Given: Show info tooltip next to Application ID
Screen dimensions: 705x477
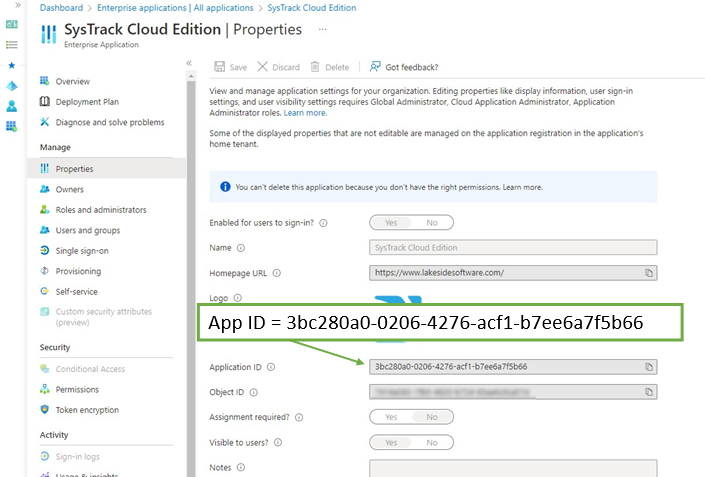Looking at the screenshot, I should pos(271,367).
